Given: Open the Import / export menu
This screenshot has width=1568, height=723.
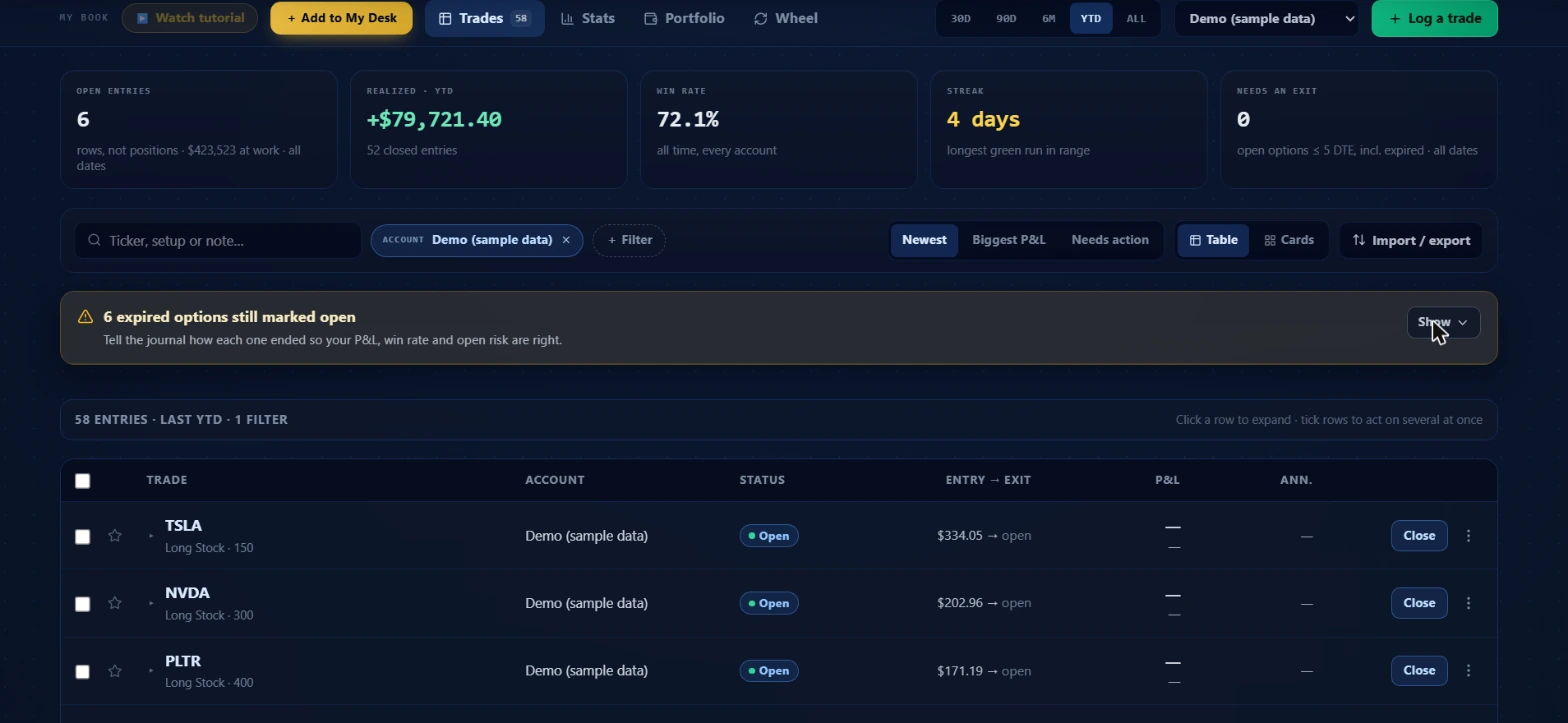Looking at the screenshot, I should [x=1411, y=241].
